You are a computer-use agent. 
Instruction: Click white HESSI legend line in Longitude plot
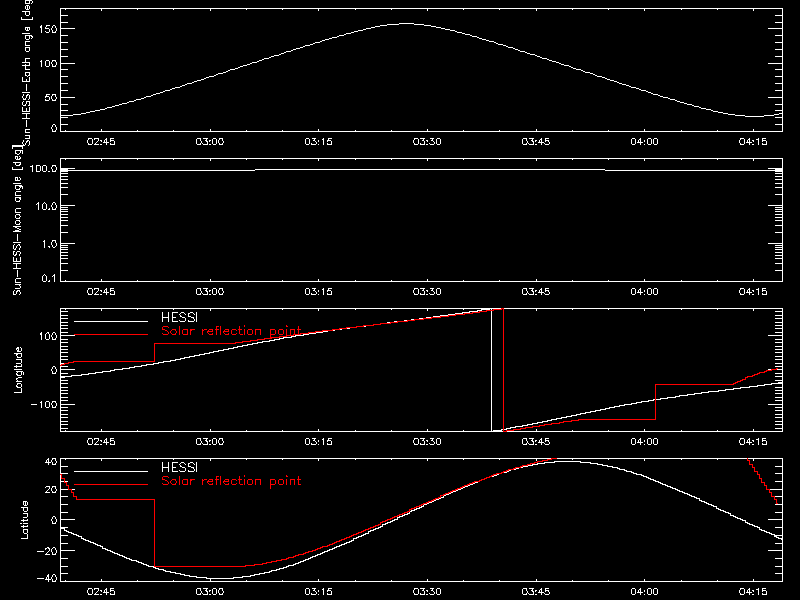point(111,321)
